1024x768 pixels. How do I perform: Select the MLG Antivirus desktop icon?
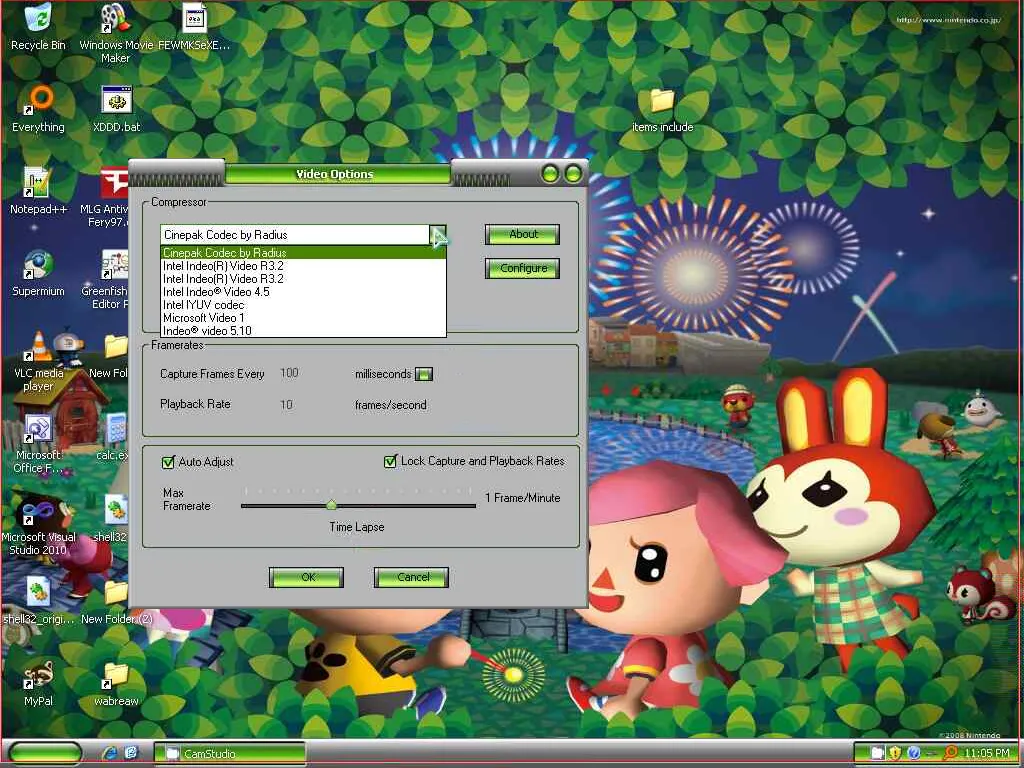tap(104, 197)
